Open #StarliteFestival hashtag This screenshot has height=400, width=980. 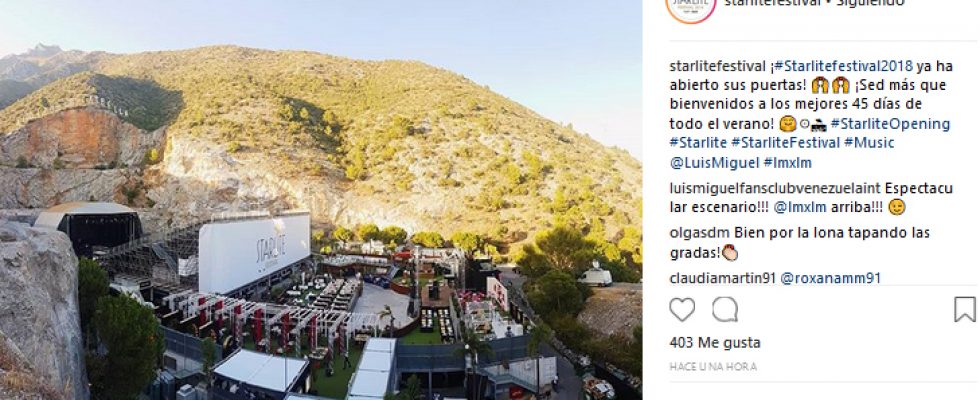point(786,142)
